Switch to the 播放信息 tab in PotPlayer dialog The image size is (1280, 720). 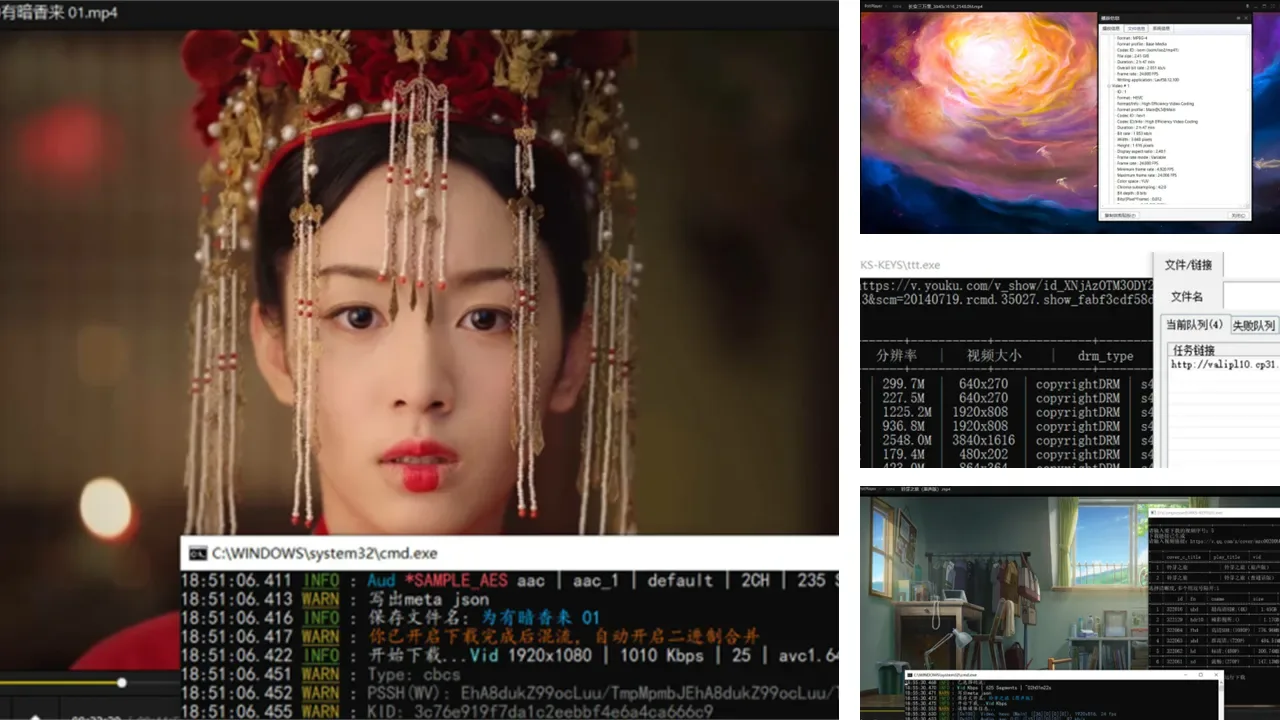point(1111,29)
